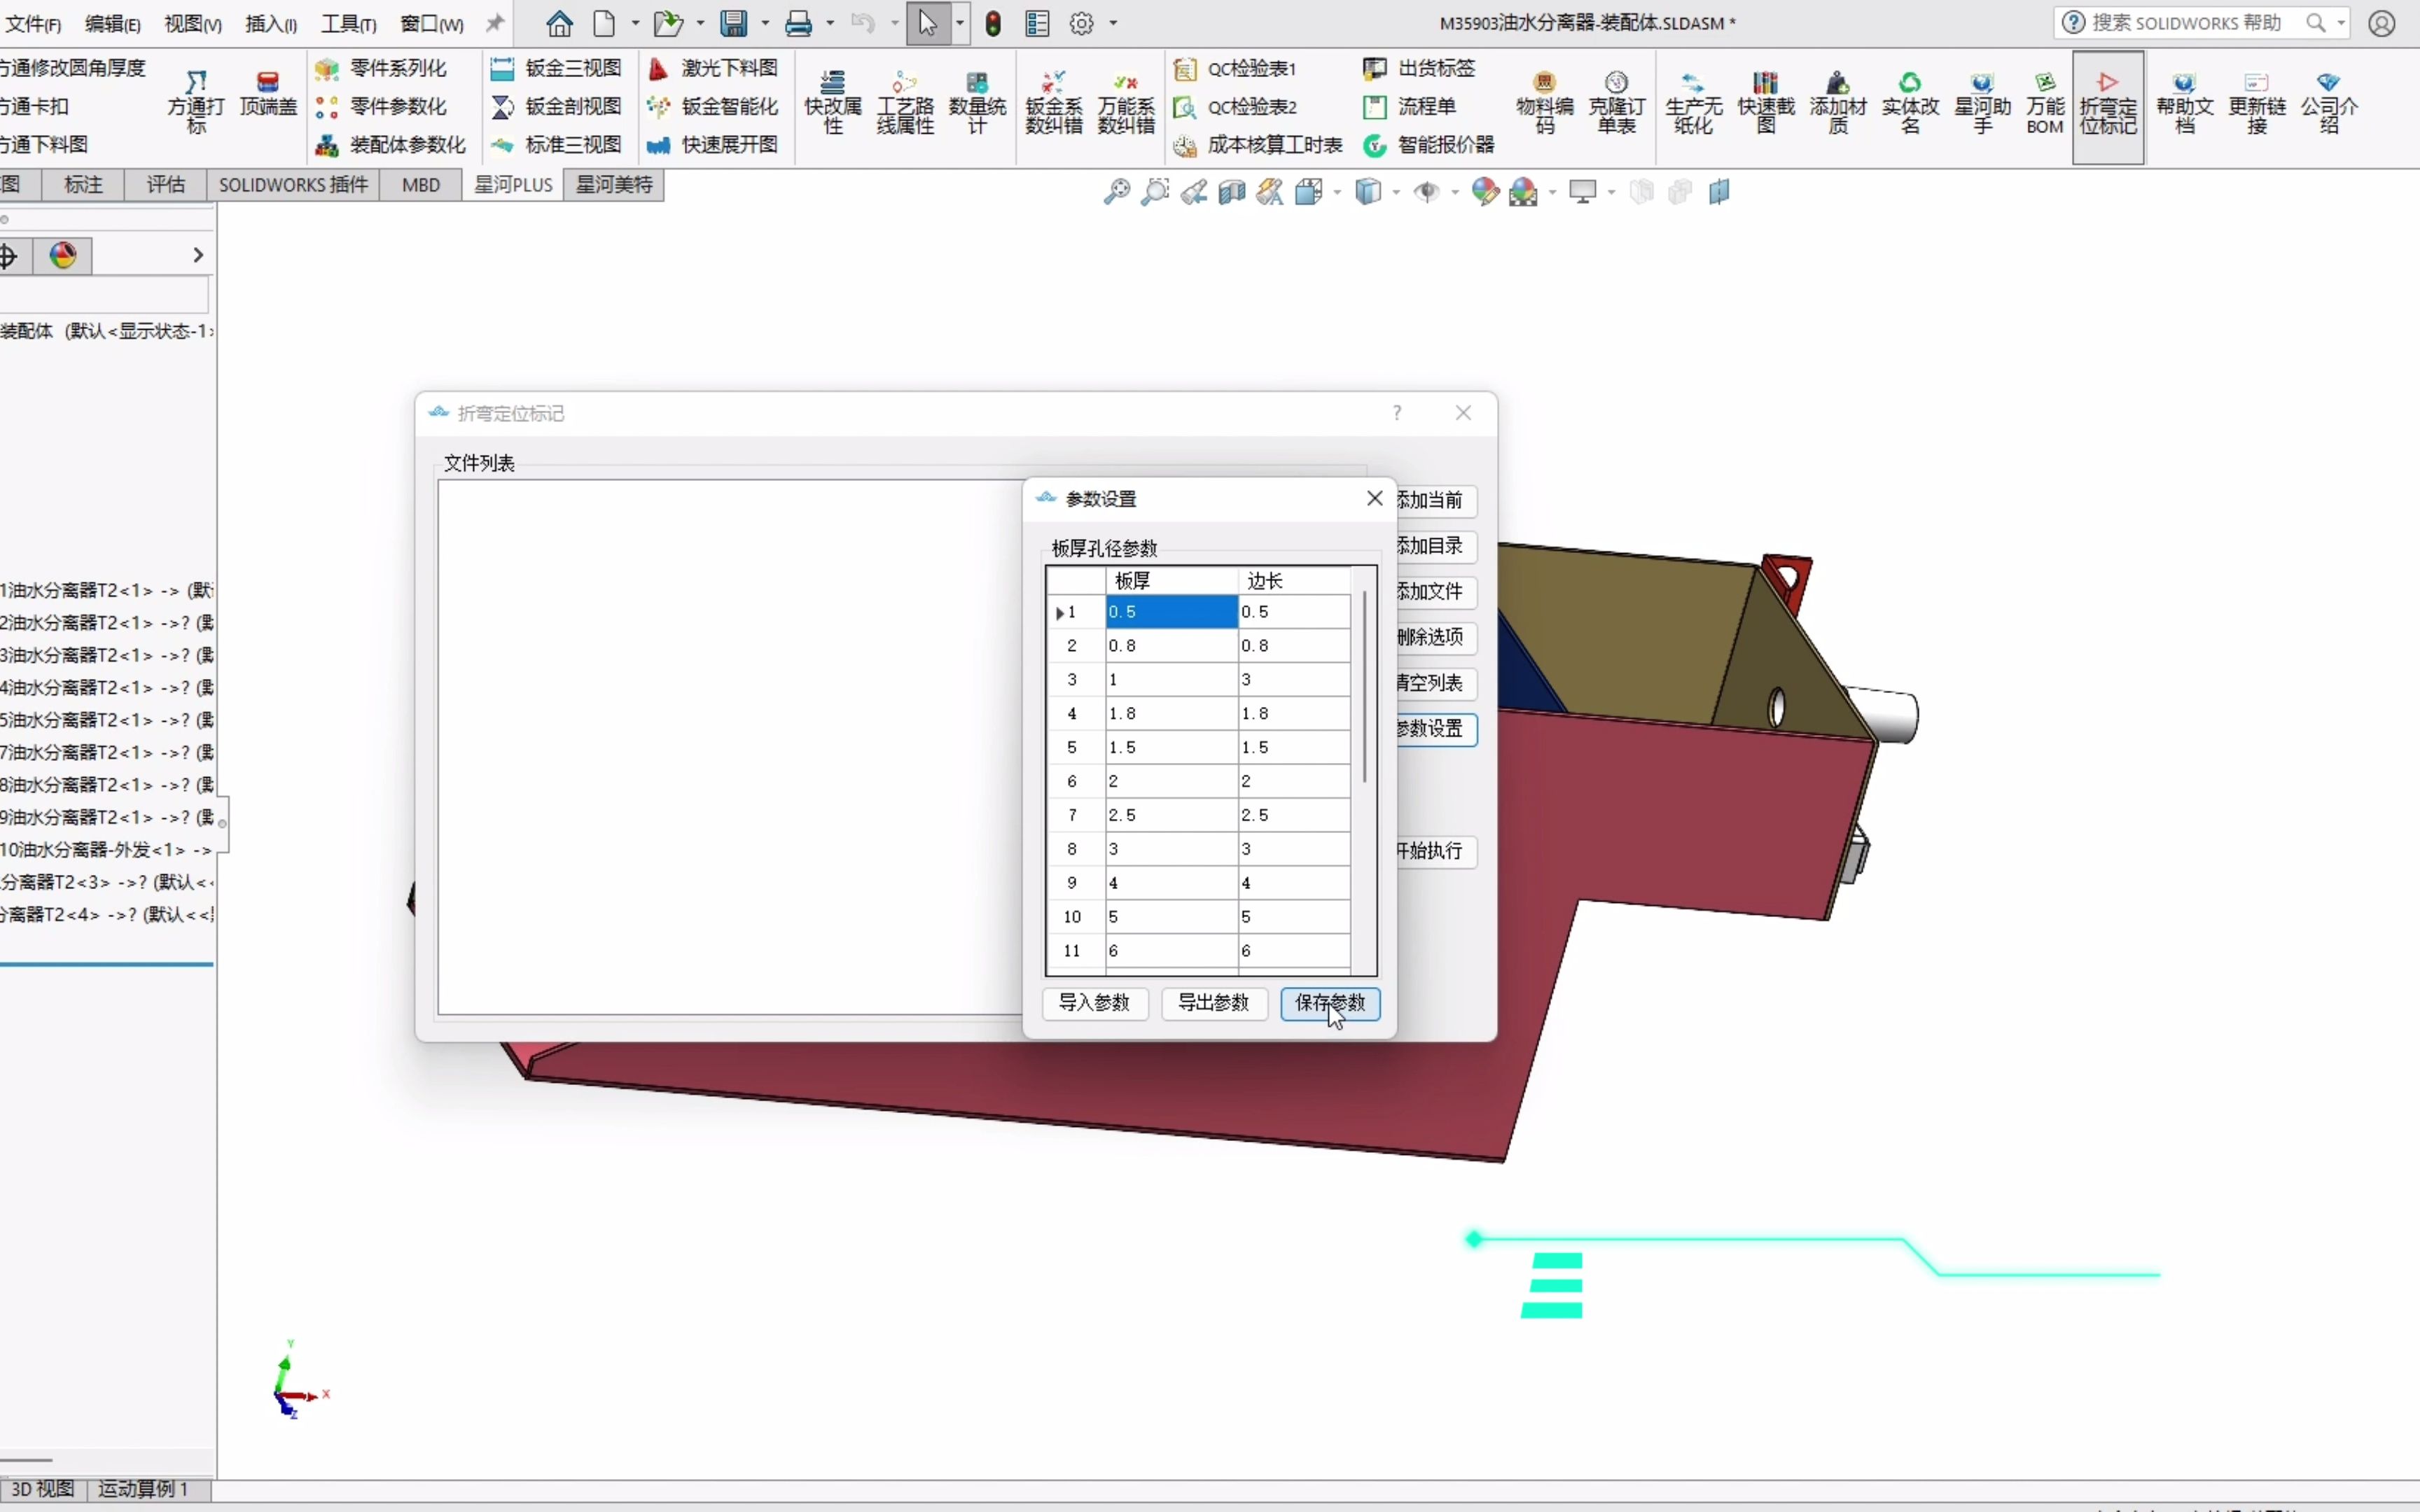Click the 导入参数 button
Viewport: 2420px width, 1512px height.
coord(1094,1003)
